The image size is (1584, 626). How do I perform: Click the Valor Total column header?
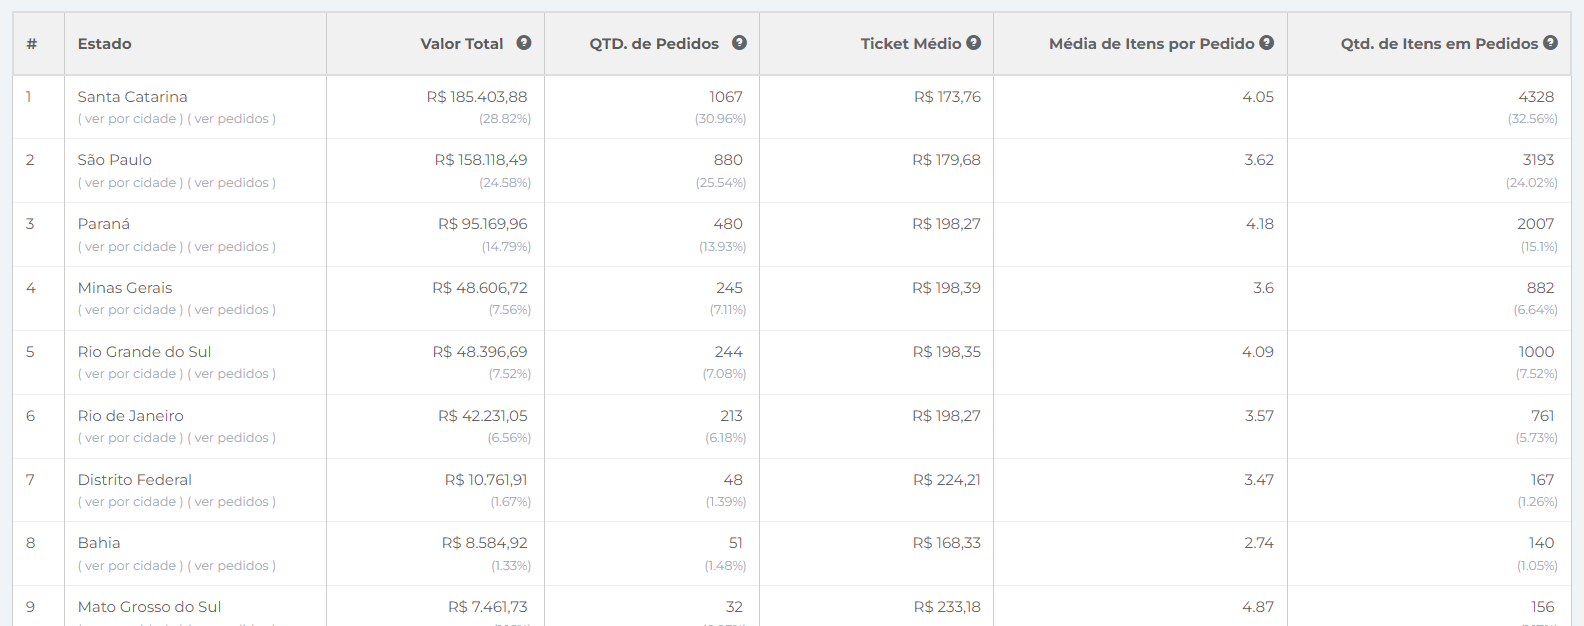(462, 44)
